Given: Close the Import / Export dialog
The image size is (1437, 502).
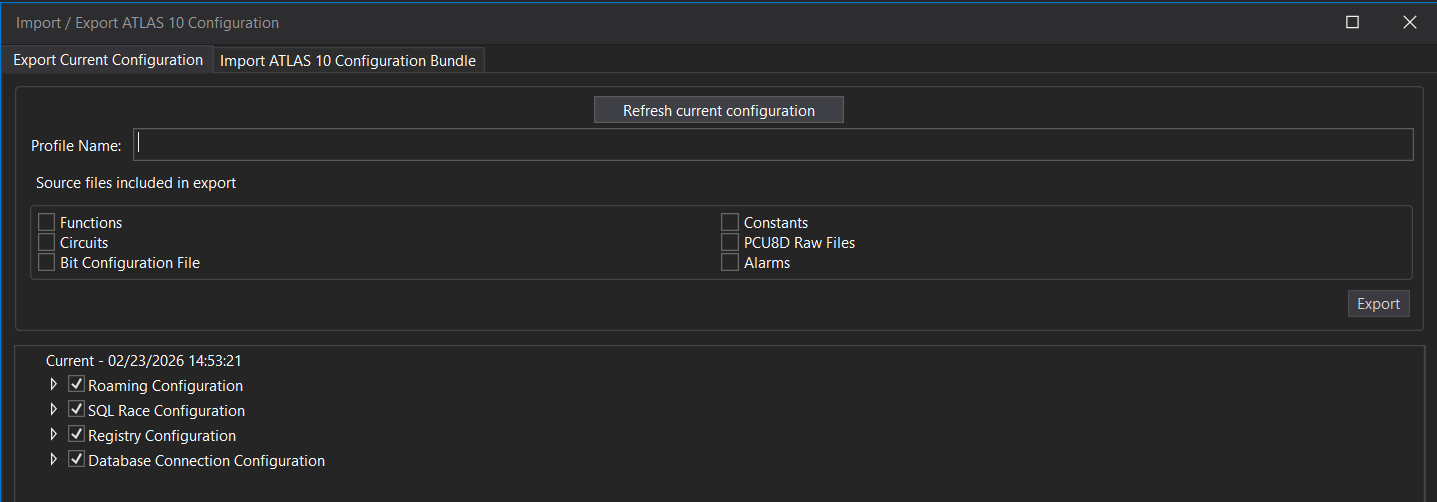Looking at the screenshot, I should (1410, 22).
